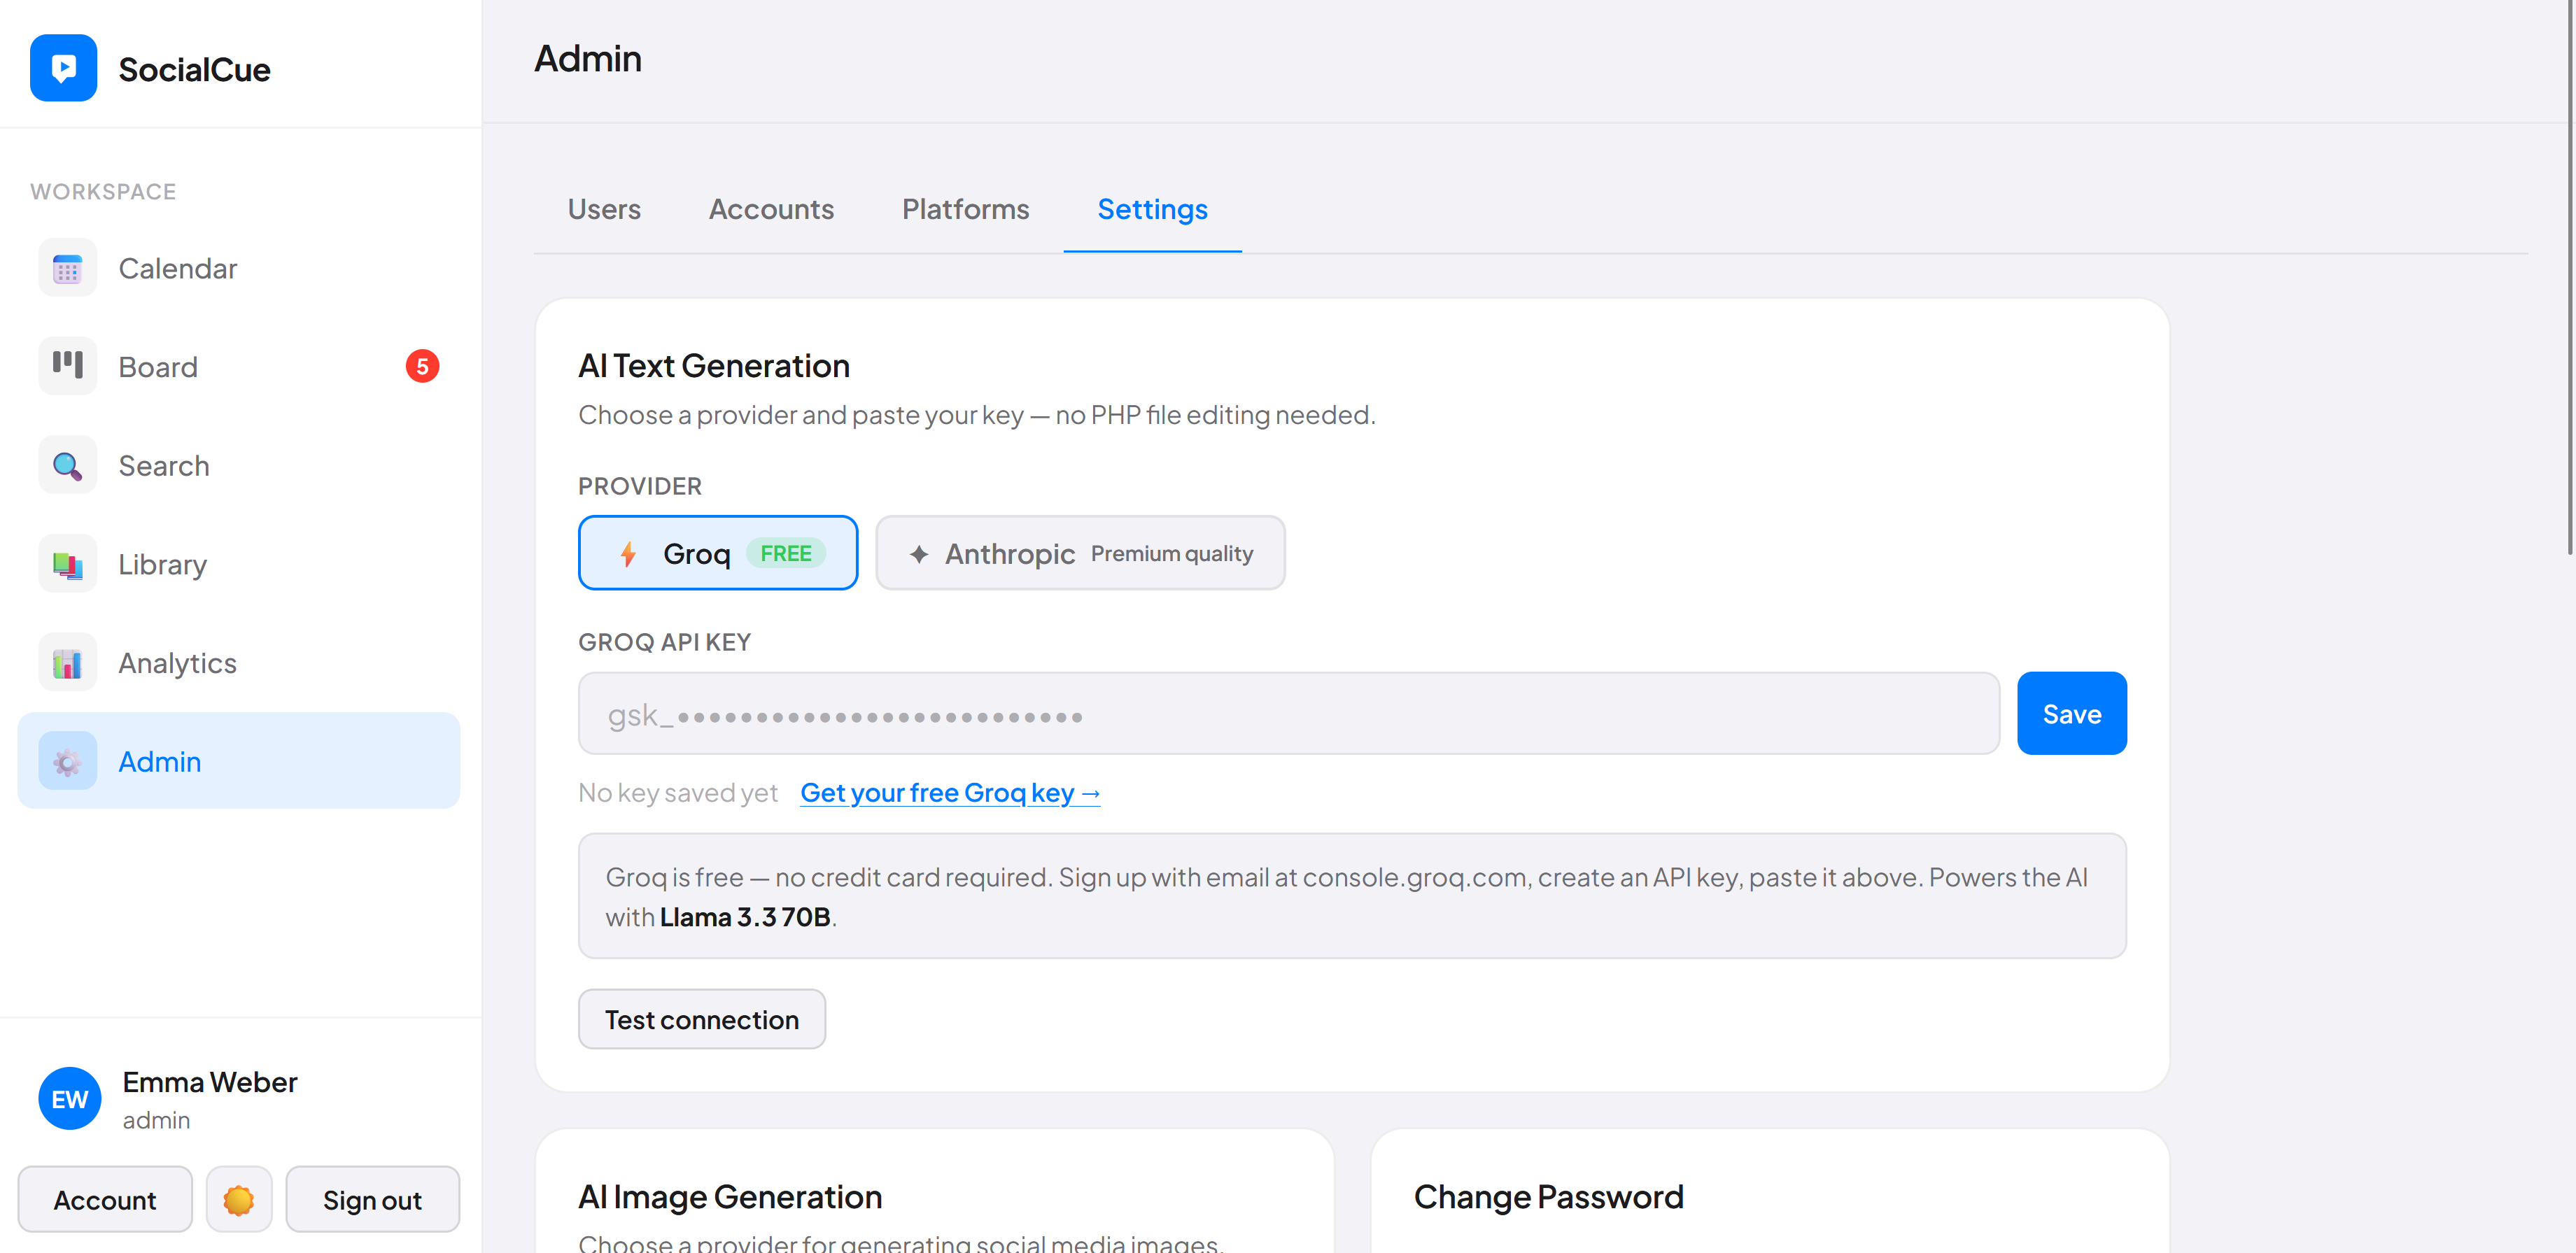
Task: Select Groq as the AI provider
Action: click(x=717, y=552)
